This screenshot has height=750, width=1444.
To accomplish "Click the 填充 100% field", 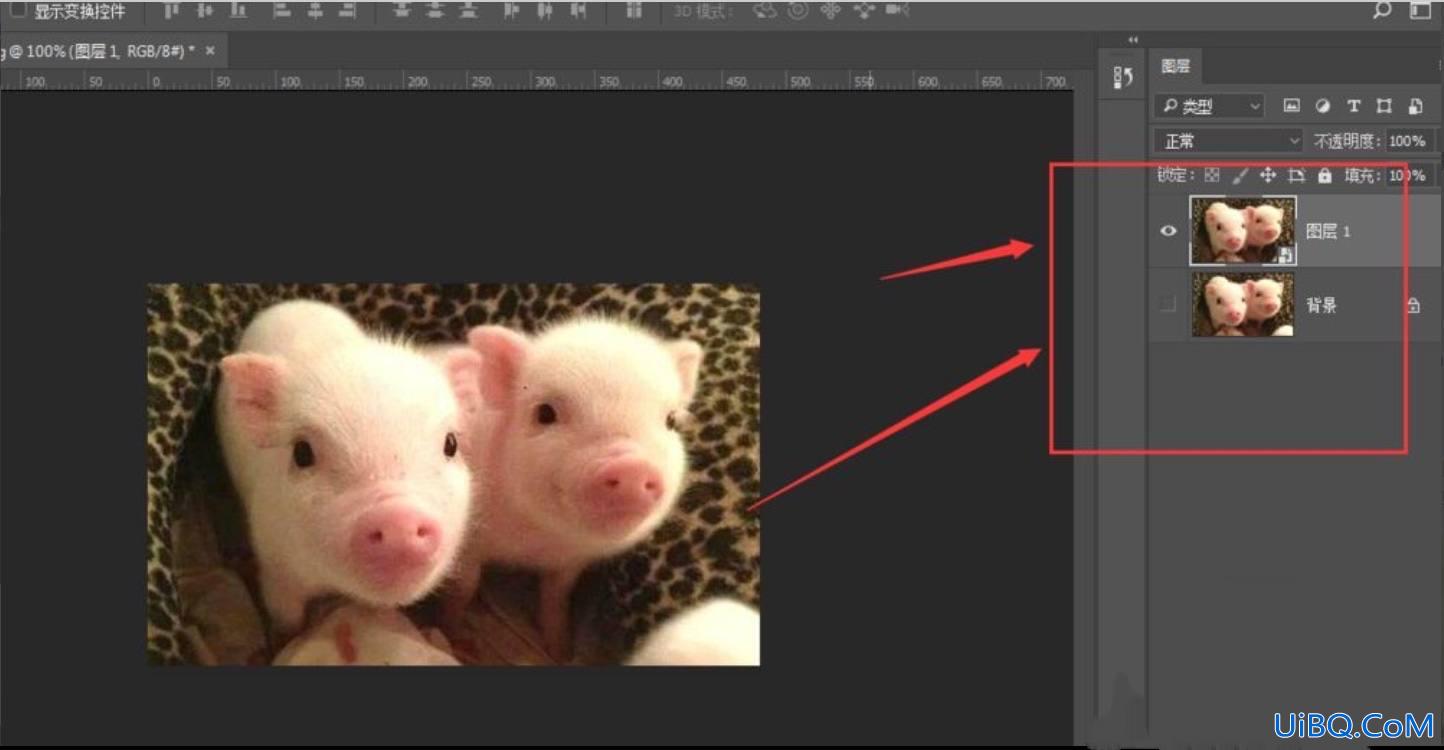I will point(1409,175).
